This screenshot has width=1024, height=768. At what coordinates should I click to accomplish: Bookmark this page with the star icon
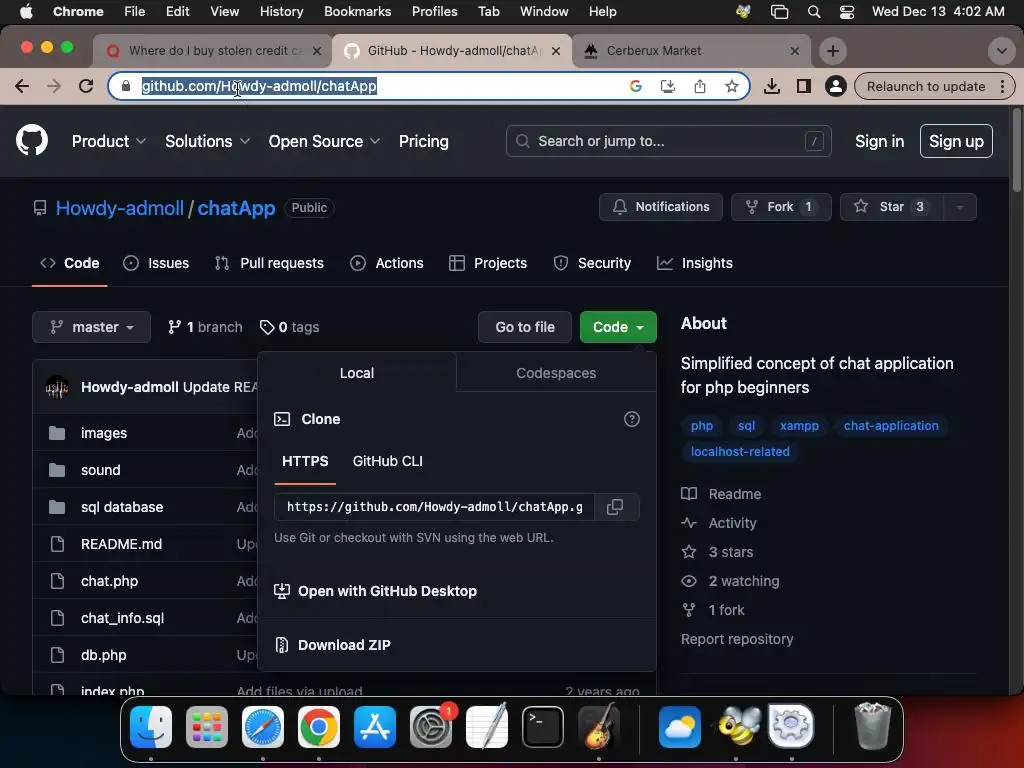[x=732, y=86]
